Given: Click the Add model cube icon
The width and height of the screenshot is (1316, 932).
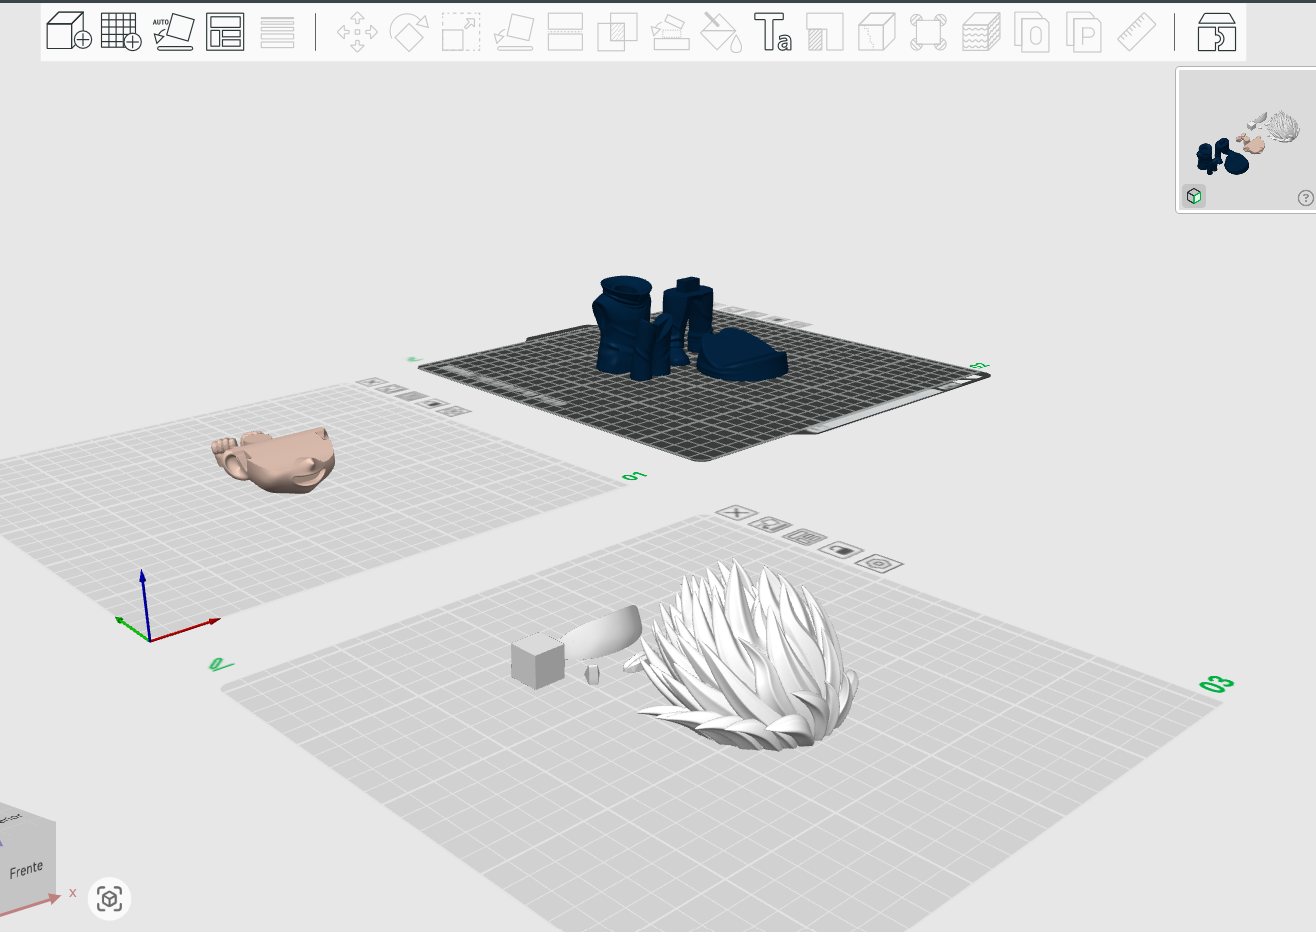Looking at the screenshot, I should pyautogui.click(x=69, y=32).
